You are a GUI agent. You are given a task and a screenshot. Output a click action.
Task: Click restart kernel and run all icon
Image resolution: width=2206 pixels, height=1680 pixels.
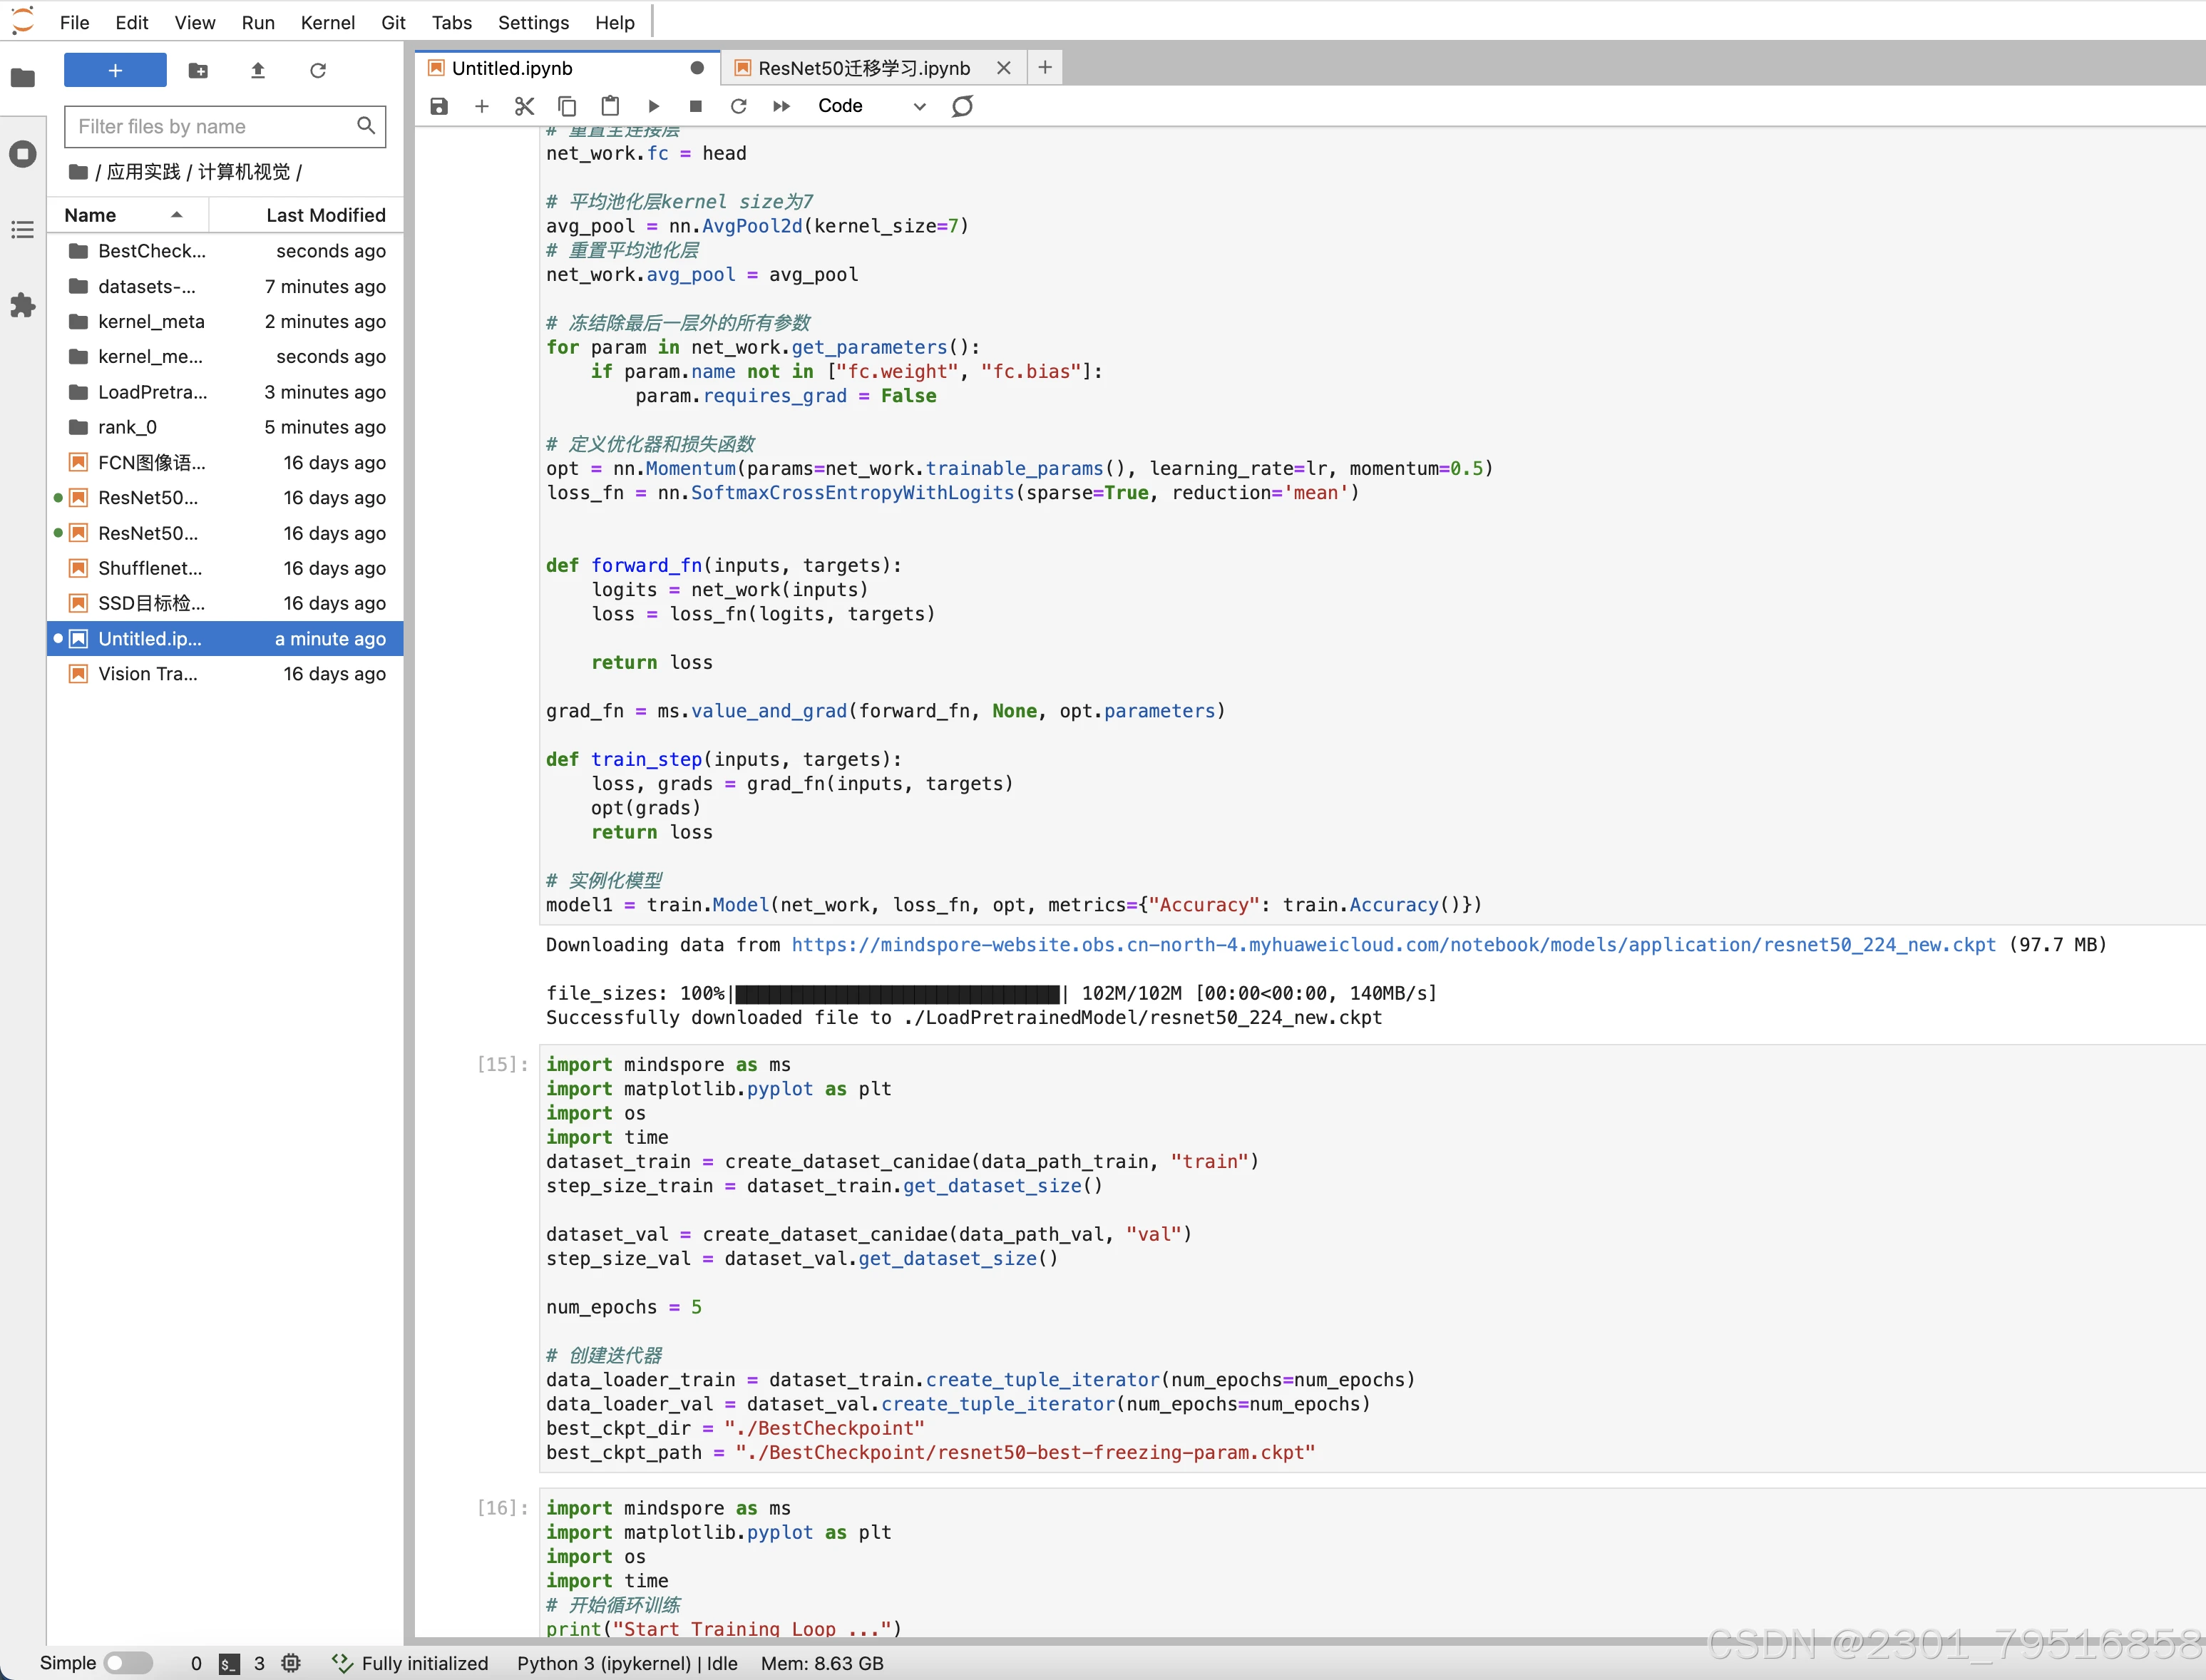(x=781, y=106)
